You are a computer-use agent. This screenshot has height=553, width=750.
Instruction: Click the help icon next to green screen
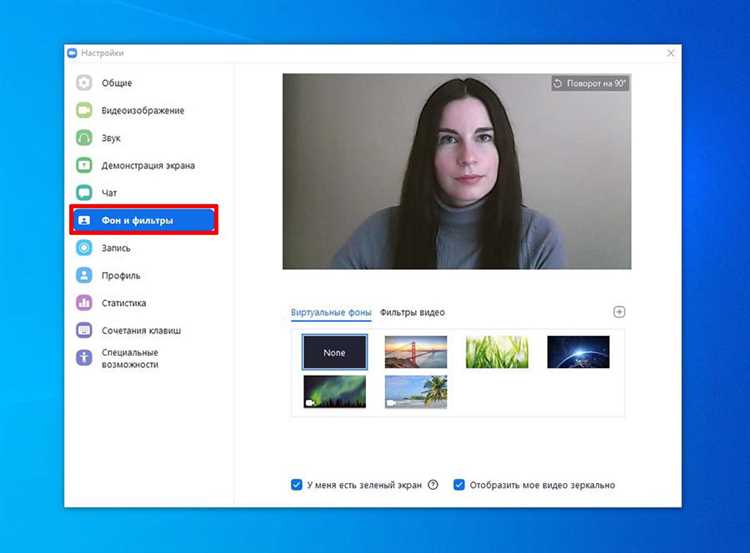[x=433, y=485]
